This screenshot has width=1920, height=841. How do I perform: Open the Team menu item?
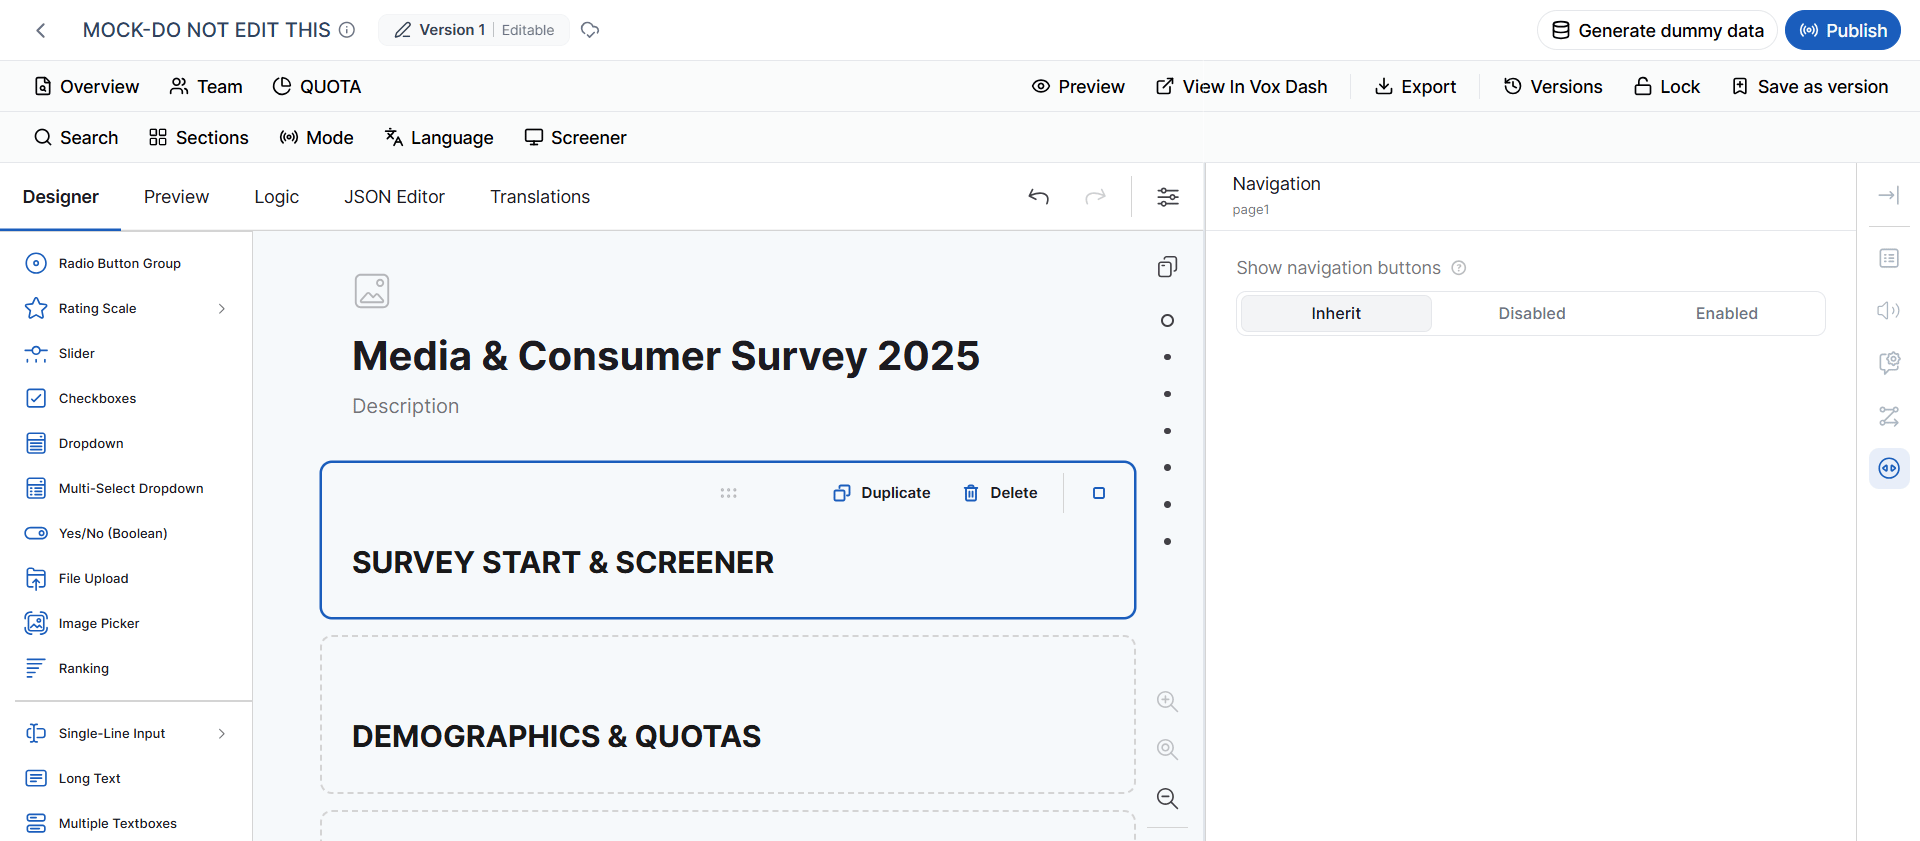coord(206,87)
